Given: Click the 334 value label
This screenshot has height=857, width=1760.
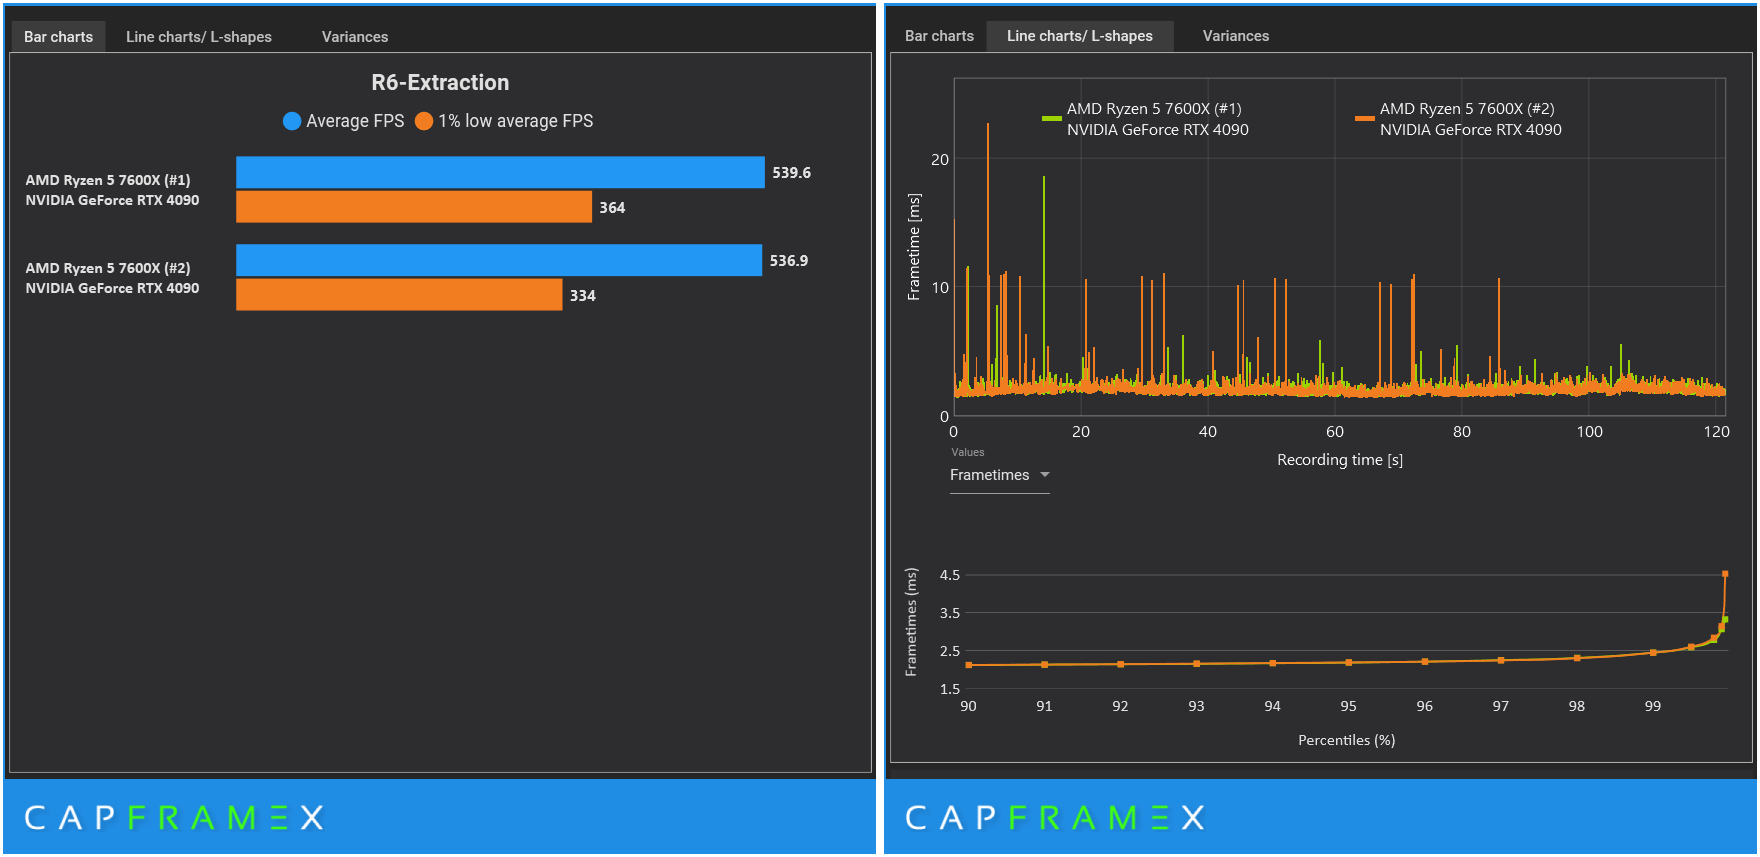Looking at the screenshot, I should (583, 296).
